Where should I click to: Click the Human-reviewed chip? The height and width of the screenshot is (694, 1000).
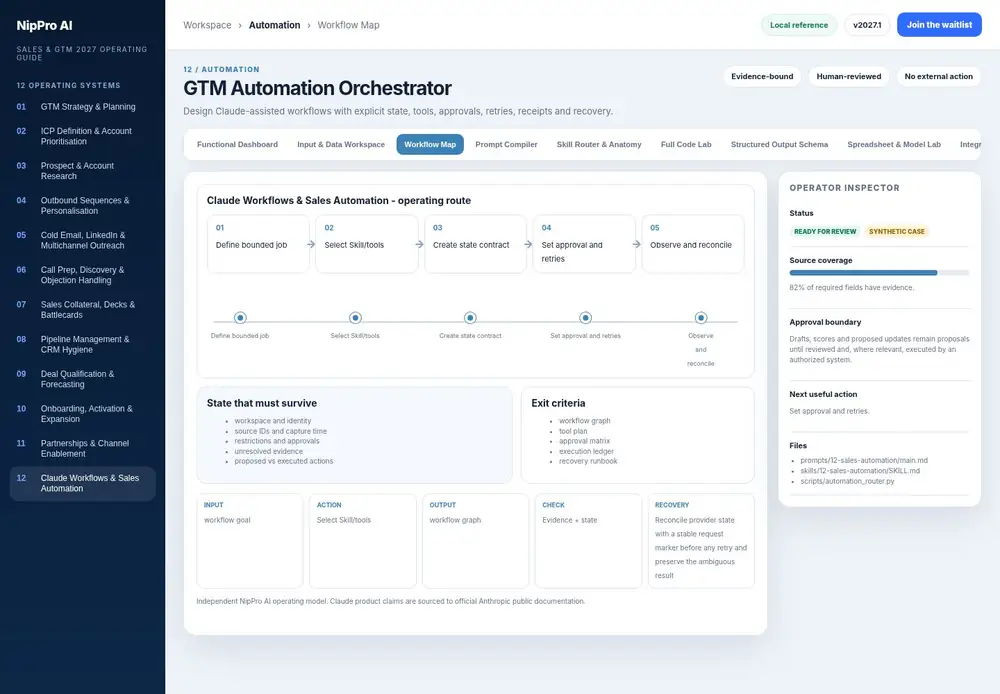pos(849,77)
